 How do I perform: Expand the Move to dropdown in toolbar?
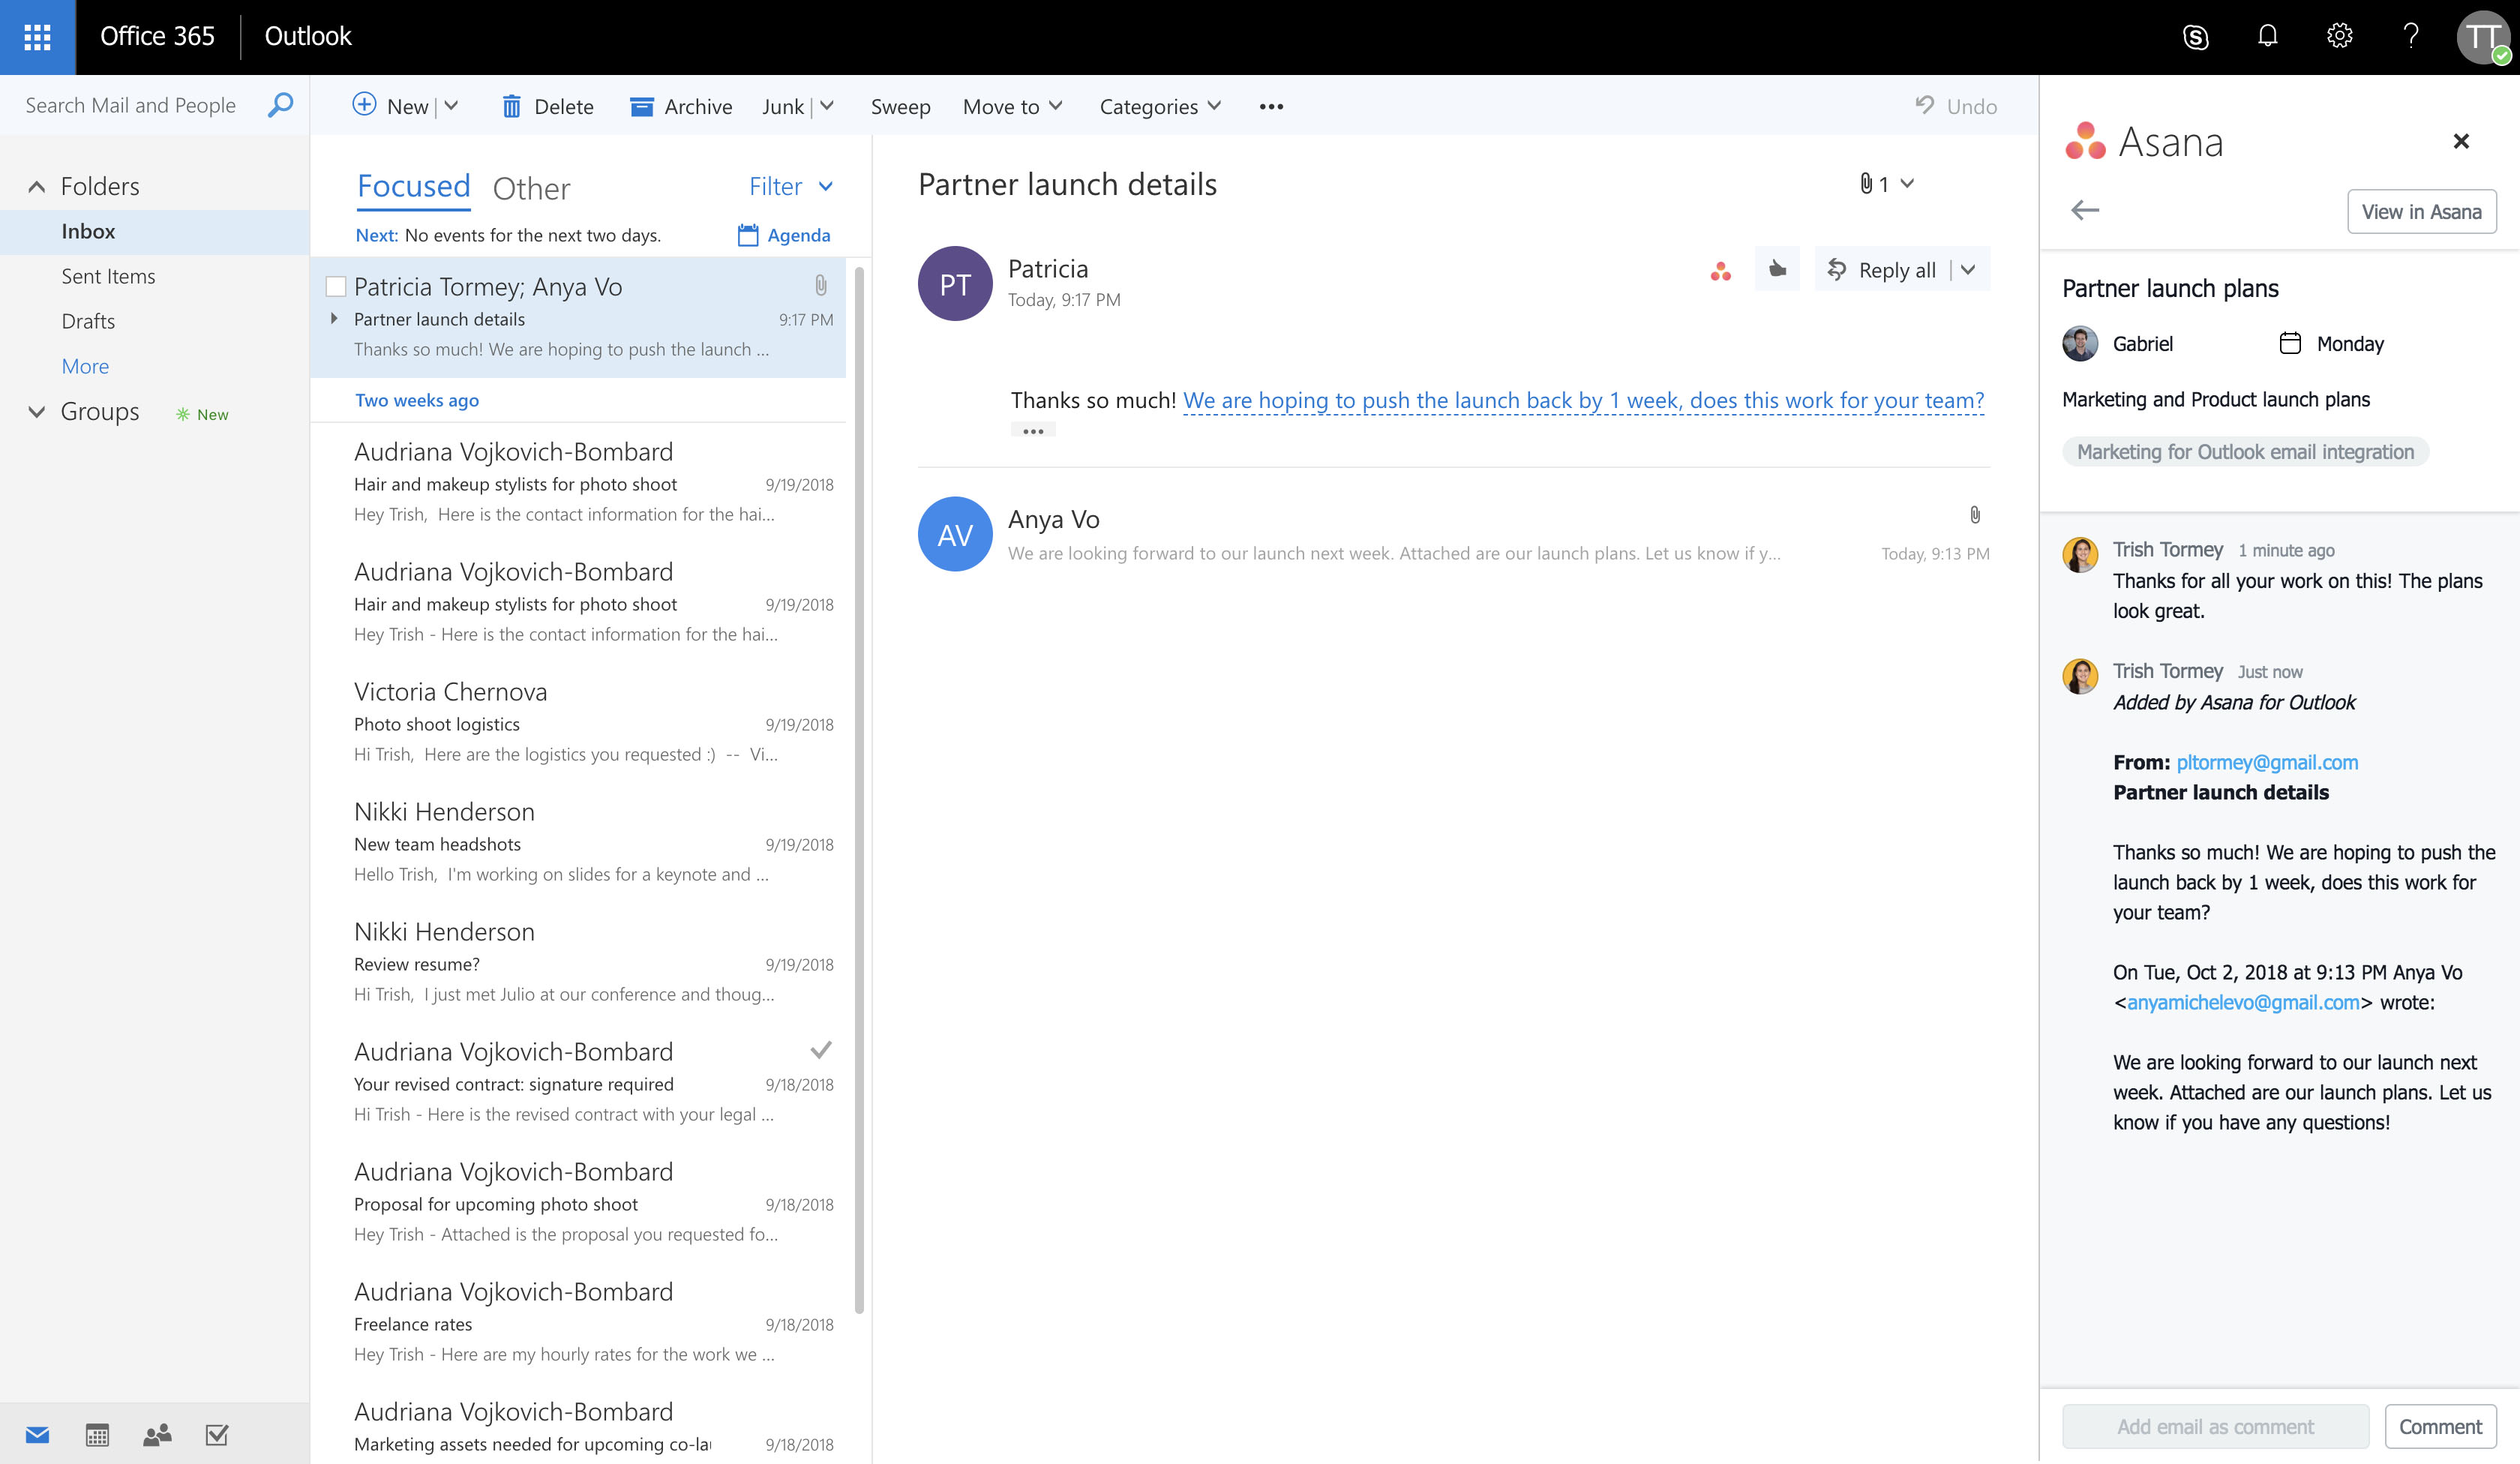click(x=1011, y=106)
